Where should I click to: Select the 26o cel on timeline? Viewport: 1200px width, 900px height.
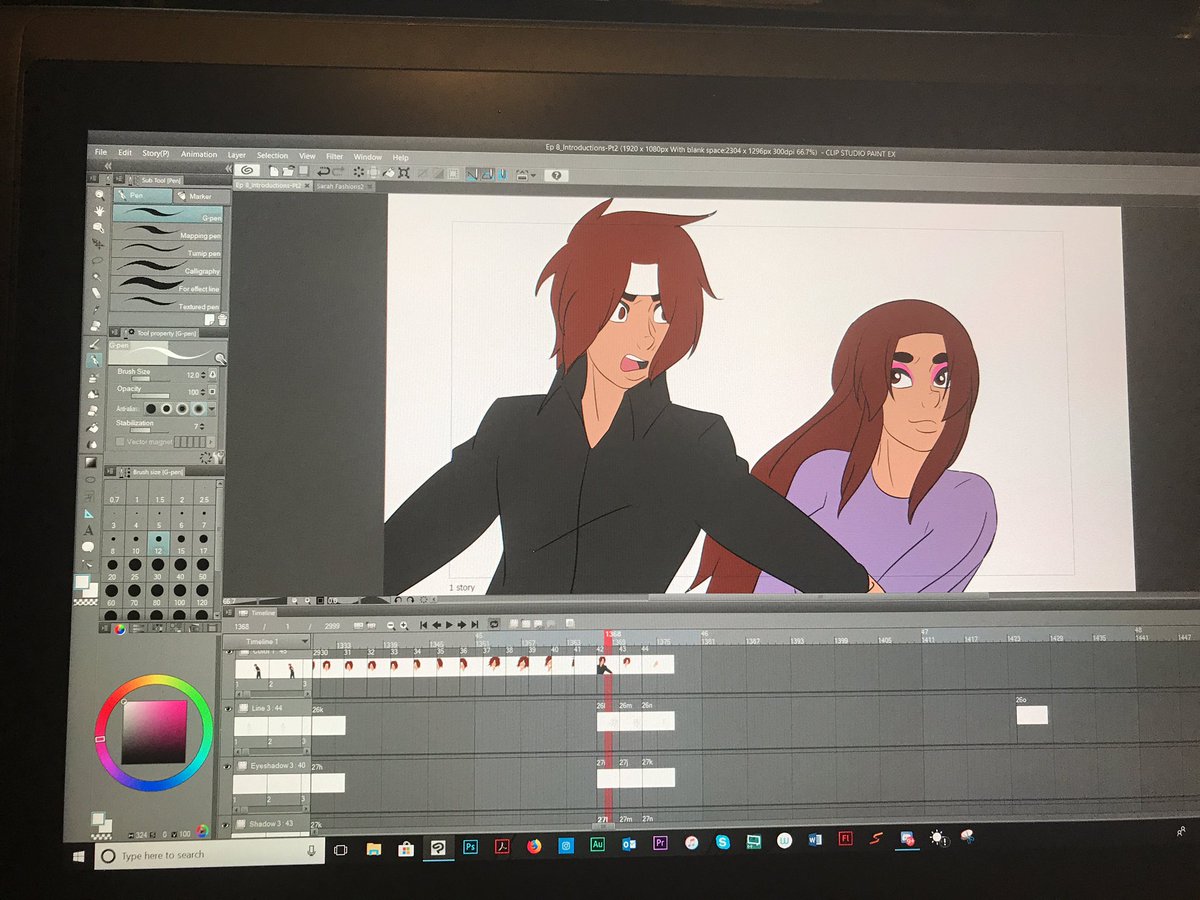point(1032,715)
